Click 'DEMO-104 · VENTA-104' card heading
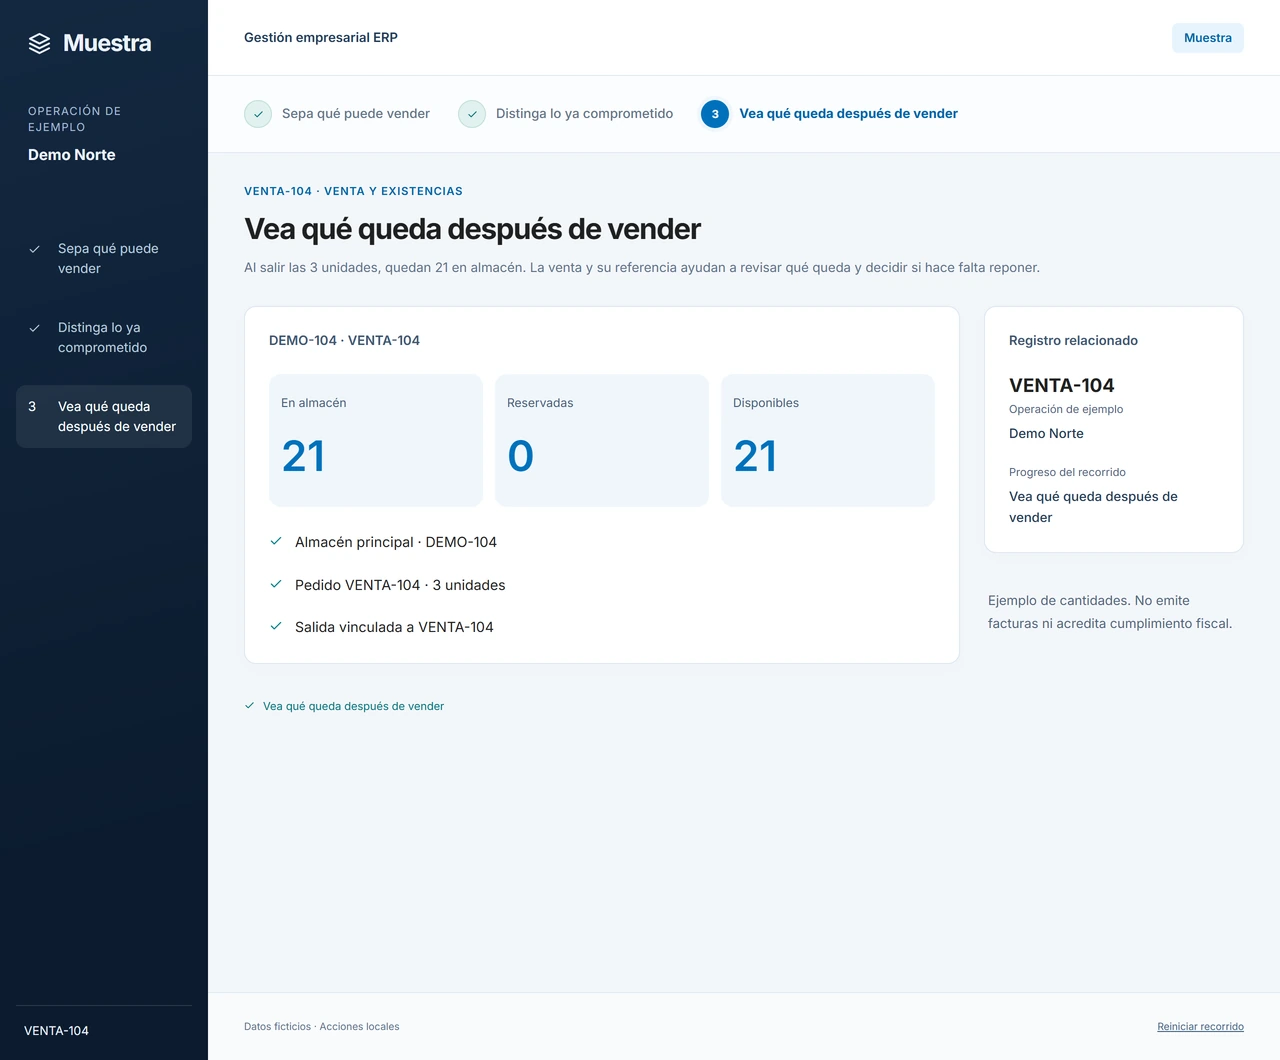The height and width of the screenshot is (1060, 1280). click(x=344, y=341)
